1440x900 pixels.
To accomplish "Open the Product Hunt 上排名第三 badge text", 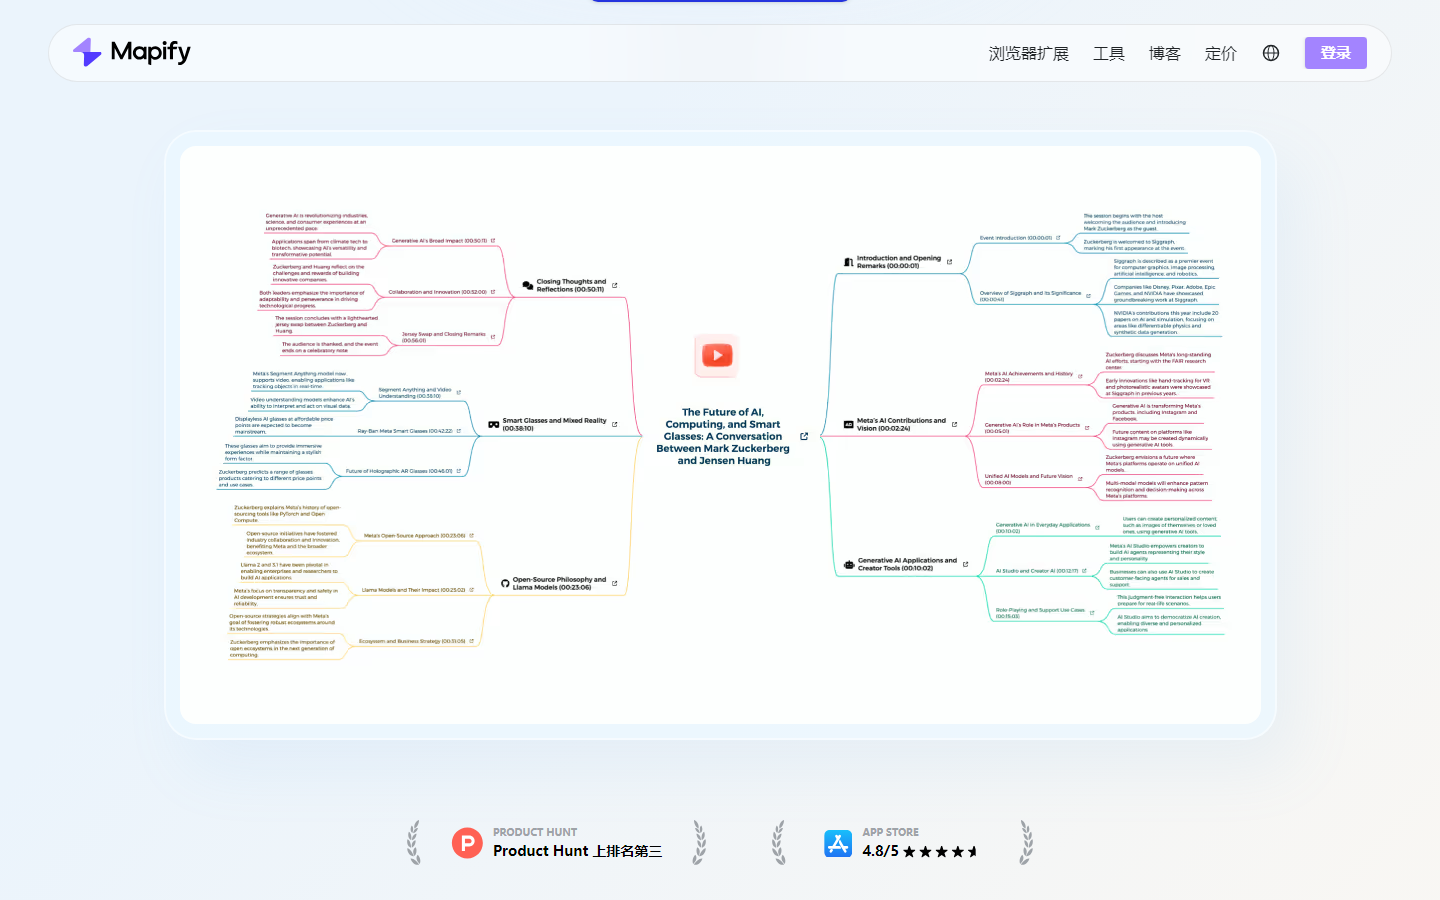I will (577, 851).
